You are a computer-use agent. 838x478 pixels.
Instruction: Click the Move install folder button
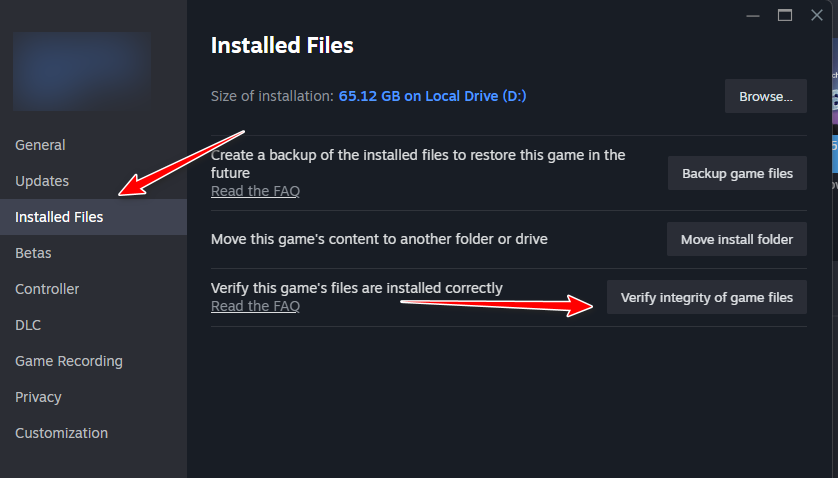point(736,239)
